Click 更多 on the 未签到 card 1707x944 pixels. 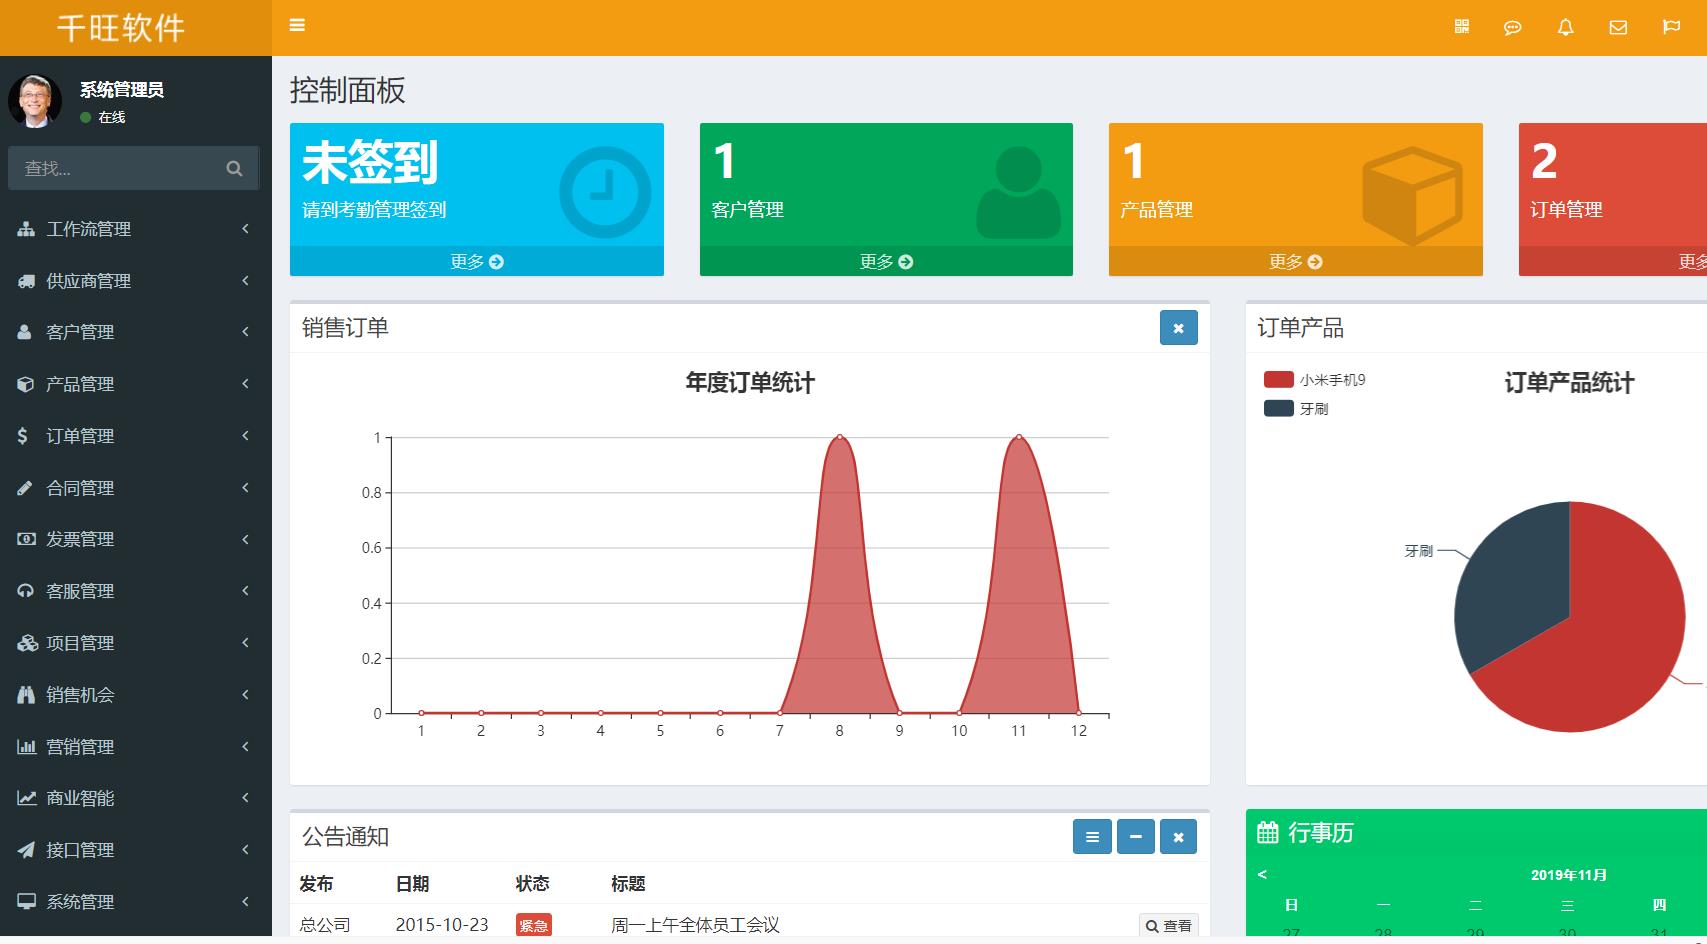pos(477,261)
